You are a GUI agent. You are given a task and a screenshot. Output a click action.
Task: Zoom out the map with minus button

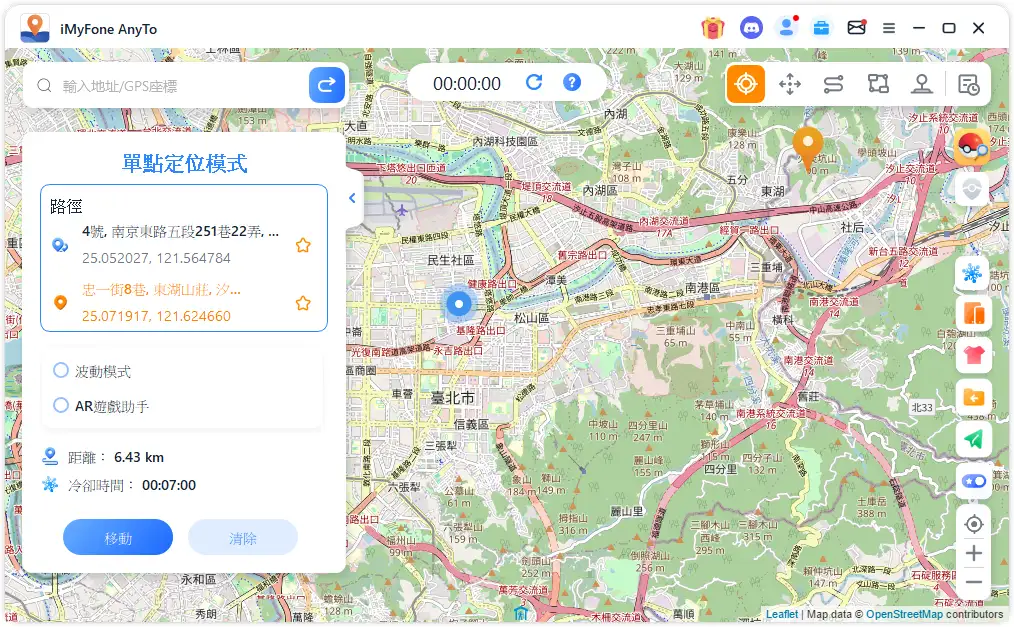pos(974,582)
